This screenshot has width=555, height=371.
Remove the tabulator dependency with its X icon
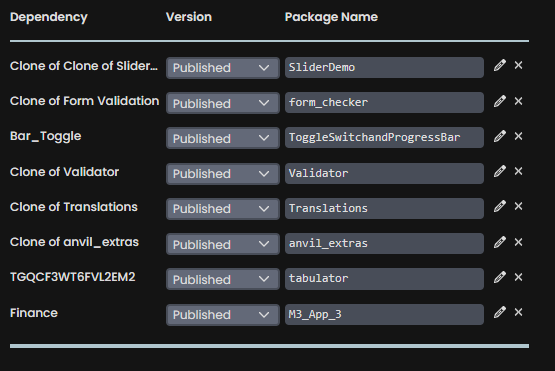[518, 277]
